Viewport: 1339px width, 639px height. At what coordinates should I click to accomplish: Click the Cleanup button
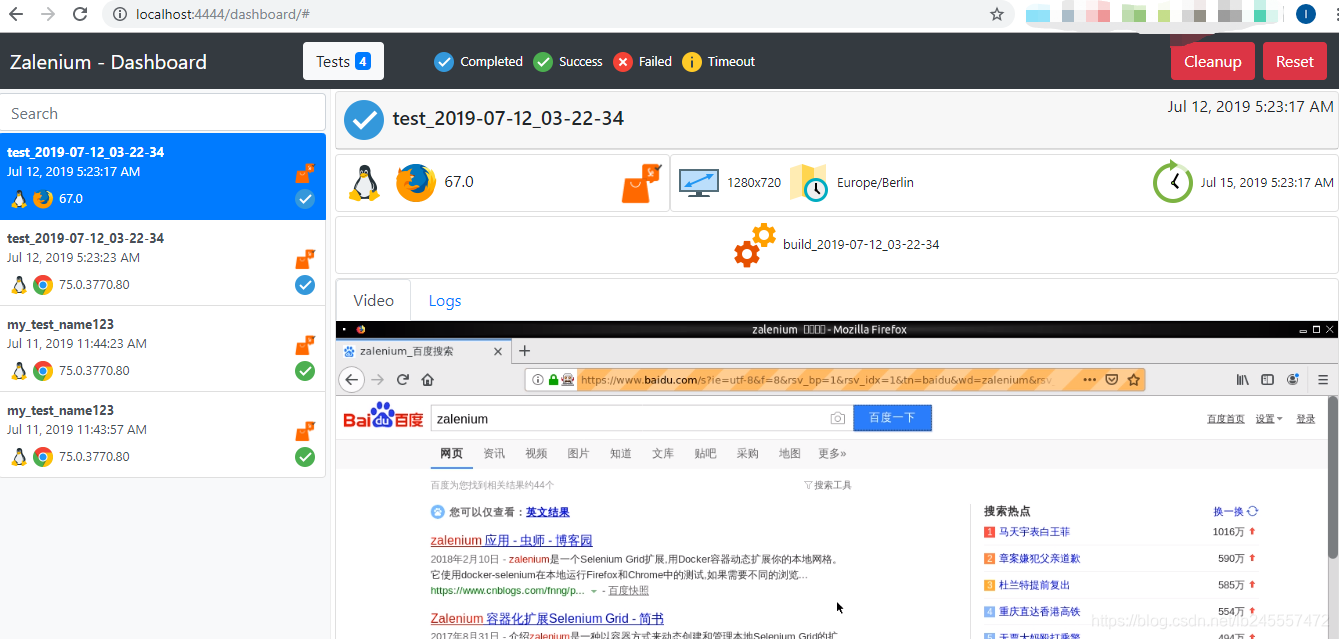click(1213, 61)
